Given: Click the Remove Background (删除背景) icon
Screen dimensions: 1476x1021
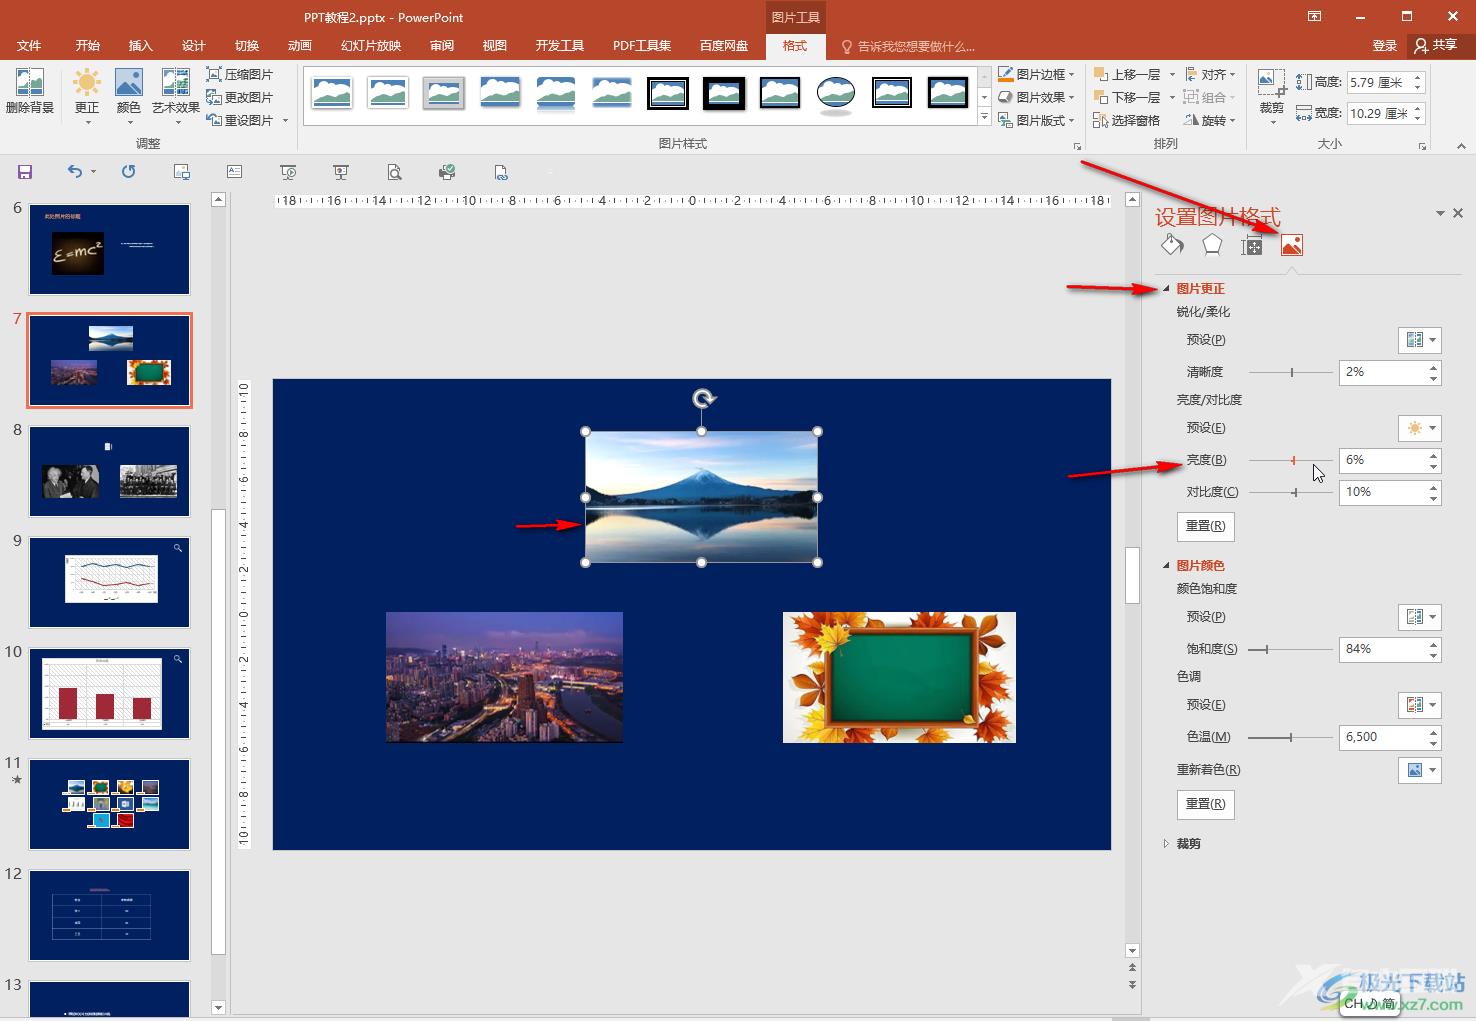Looking at the screenshot, I should tap(29, 91).
